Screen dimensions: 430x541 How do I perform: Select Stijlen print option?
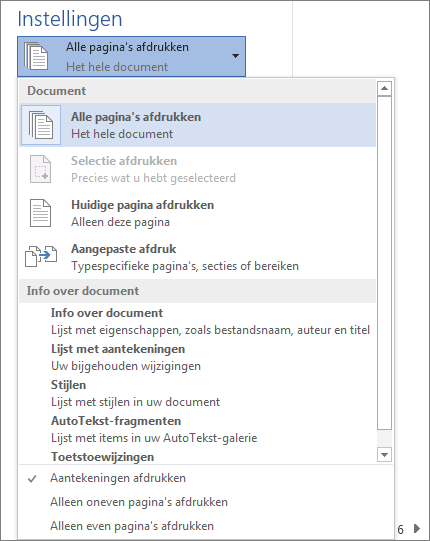[197, 393]
